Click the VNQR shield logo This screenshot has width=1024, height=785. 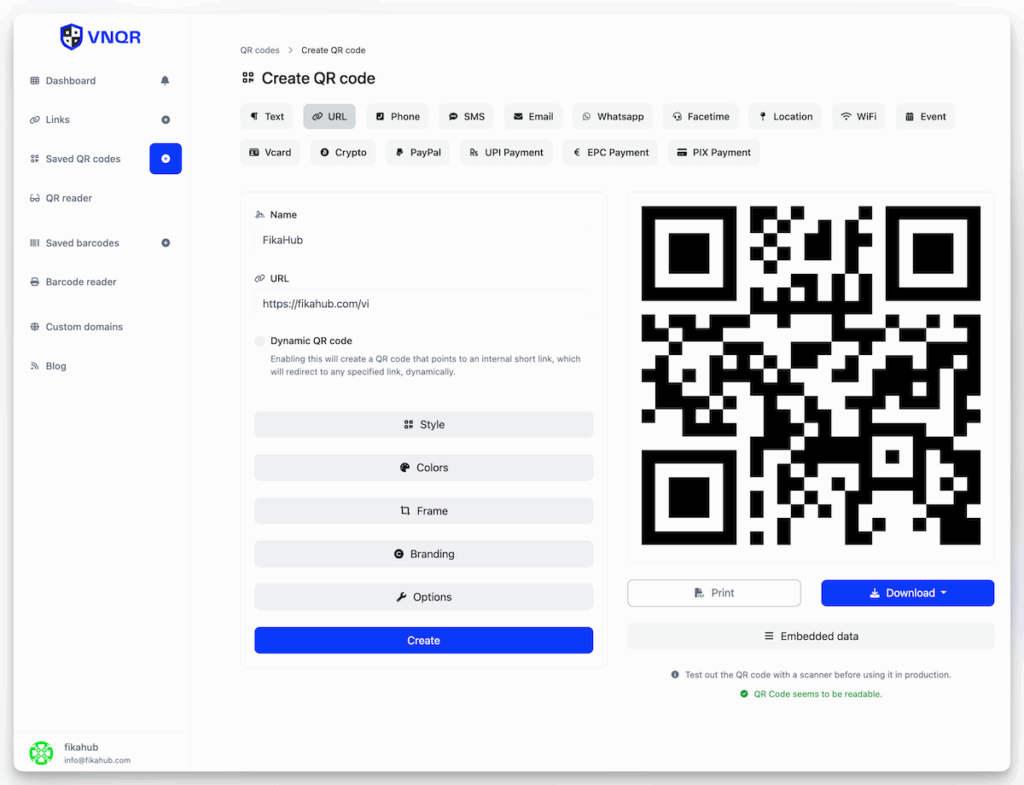click(71, 37)
